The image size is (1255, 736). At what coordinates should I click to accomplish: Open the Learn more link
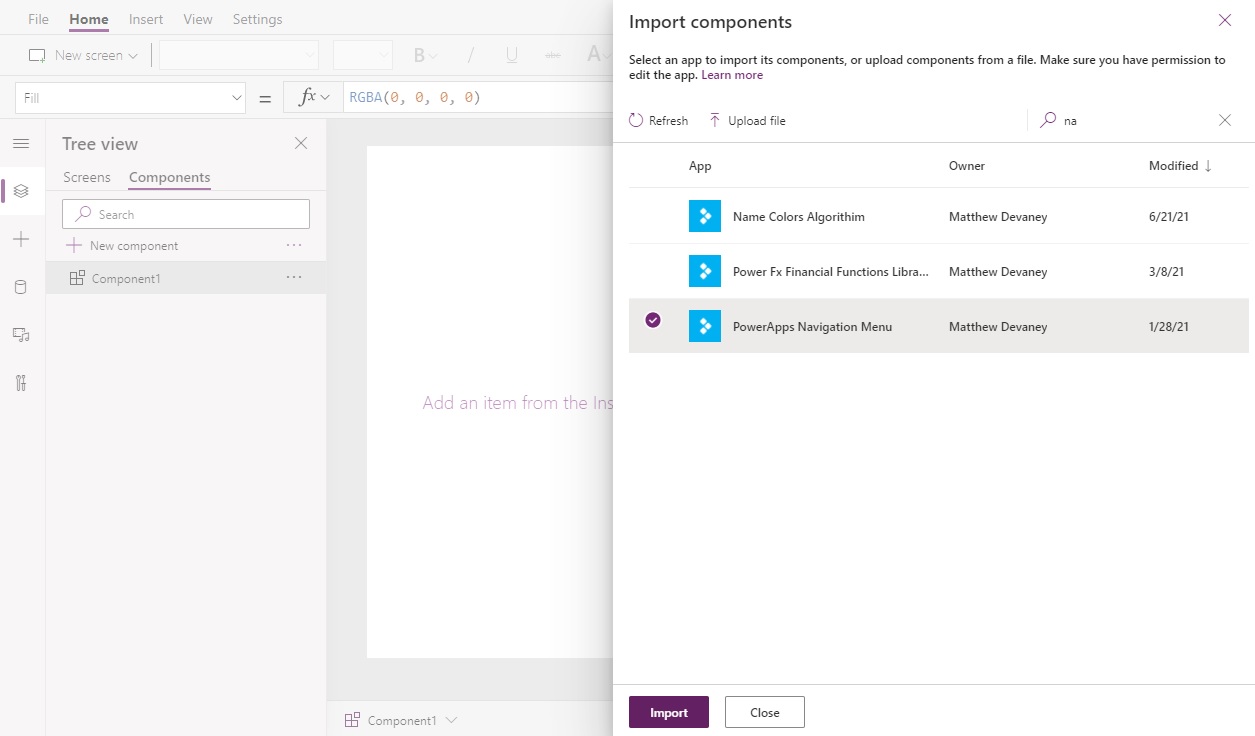tap(733, 74)
